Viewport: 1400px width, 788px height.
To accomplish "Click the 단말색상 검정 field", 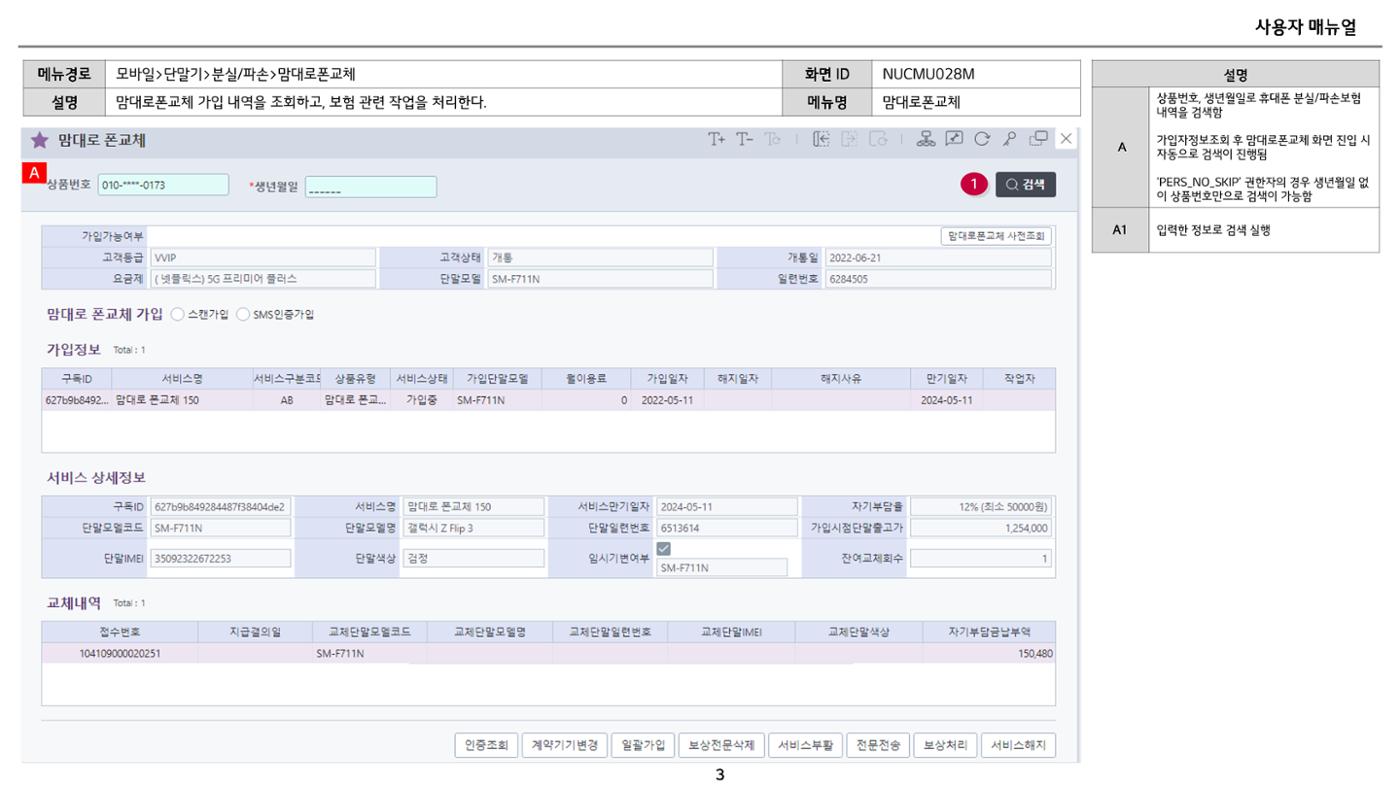I will point(474,558).
